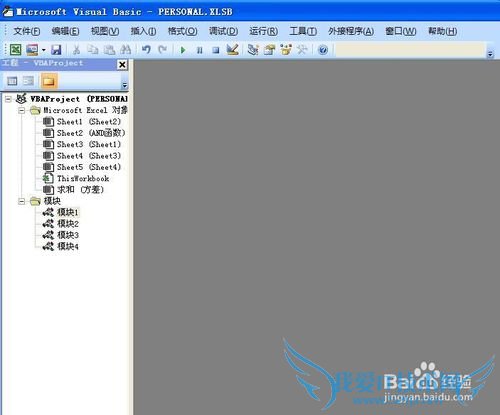Open the 工具(T) menu
Viewport: 500px width, 415px height.
click(303, 31)
